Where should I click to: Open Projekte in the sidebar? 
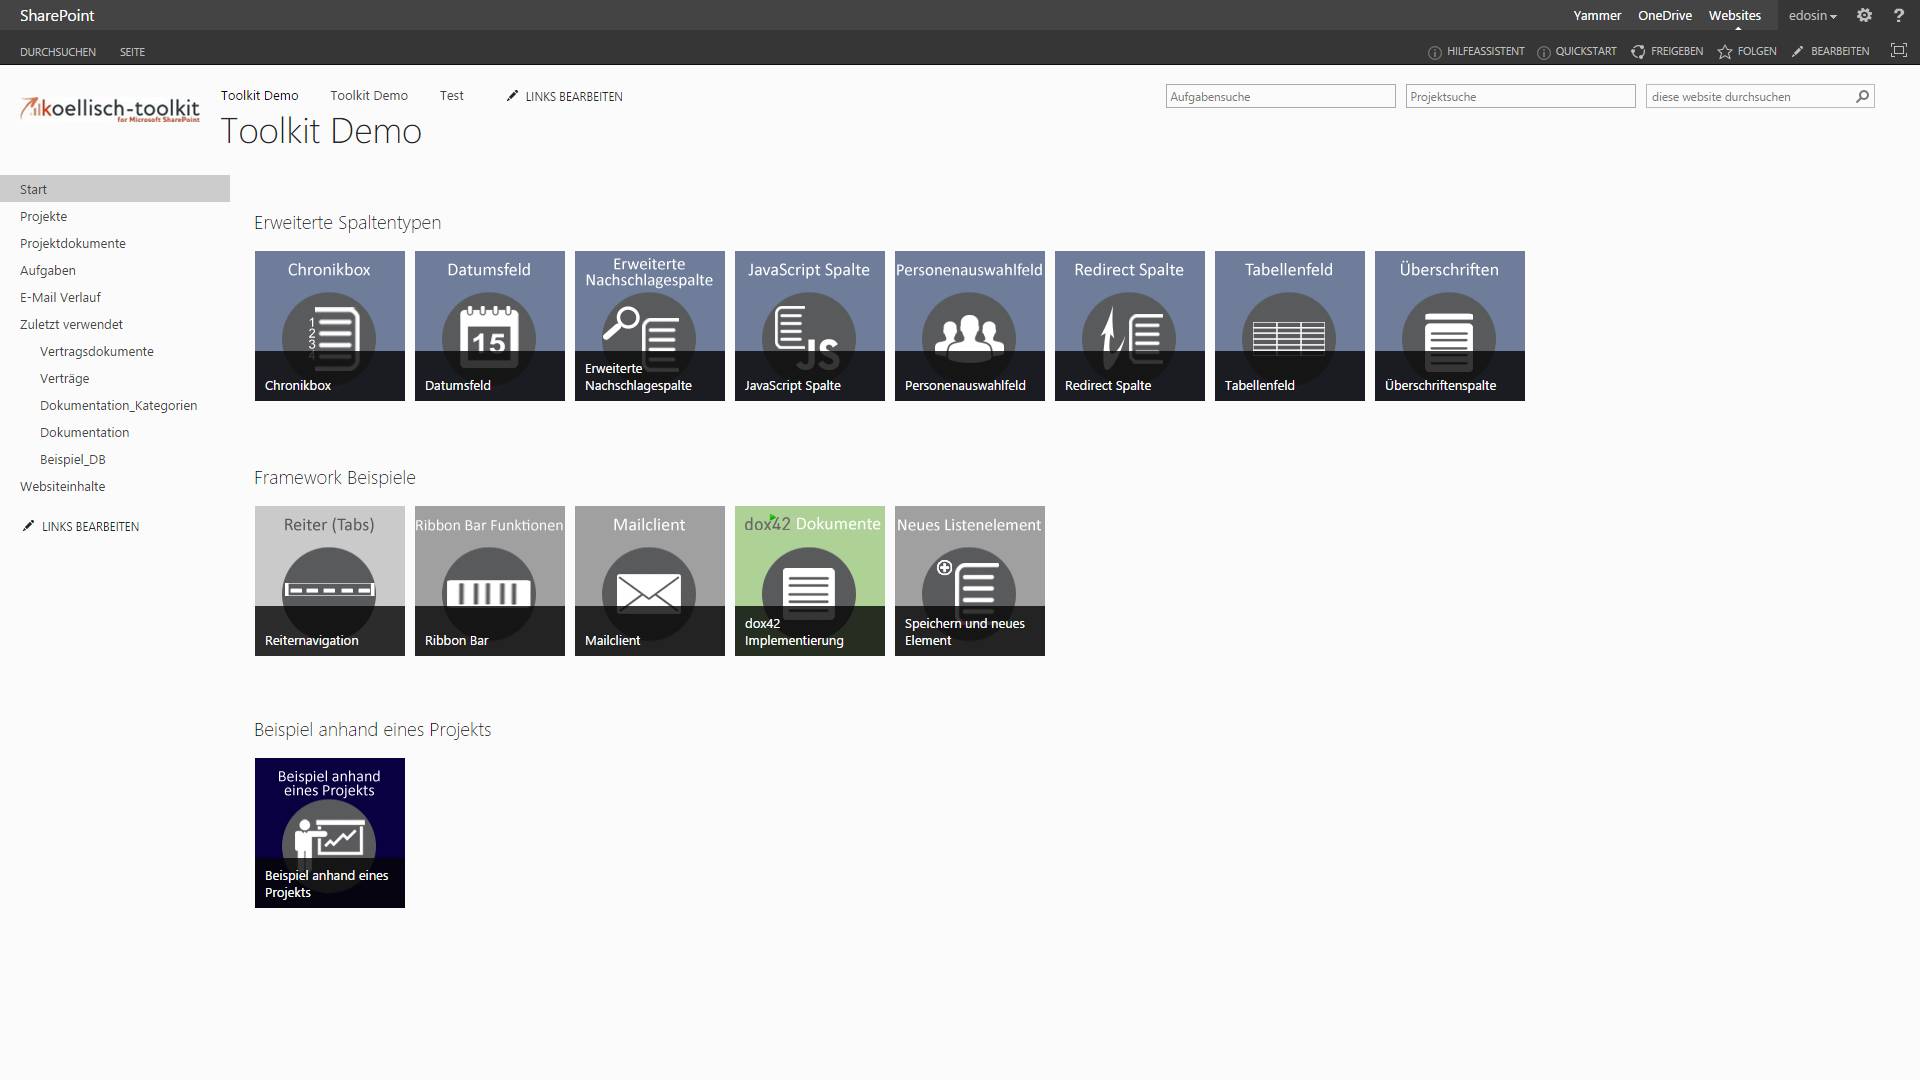click(x=44, y=216)
